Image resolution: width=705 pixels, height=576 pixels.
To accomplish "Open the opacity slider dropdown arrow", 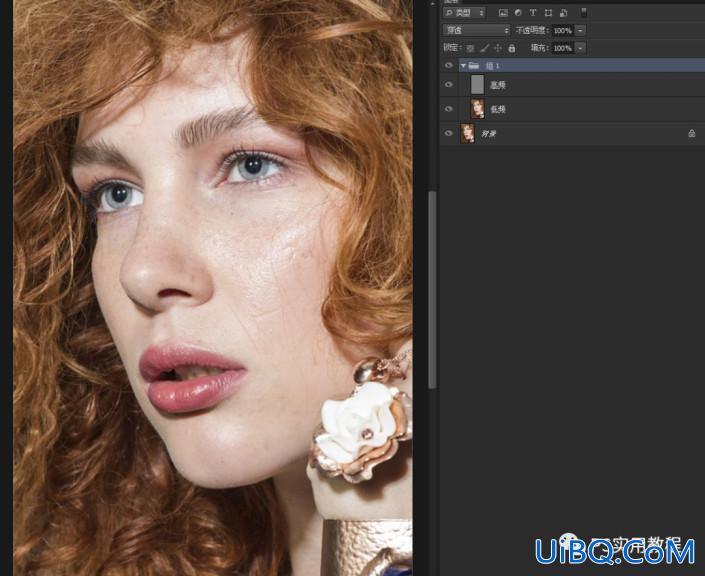I will pos(580,31).
